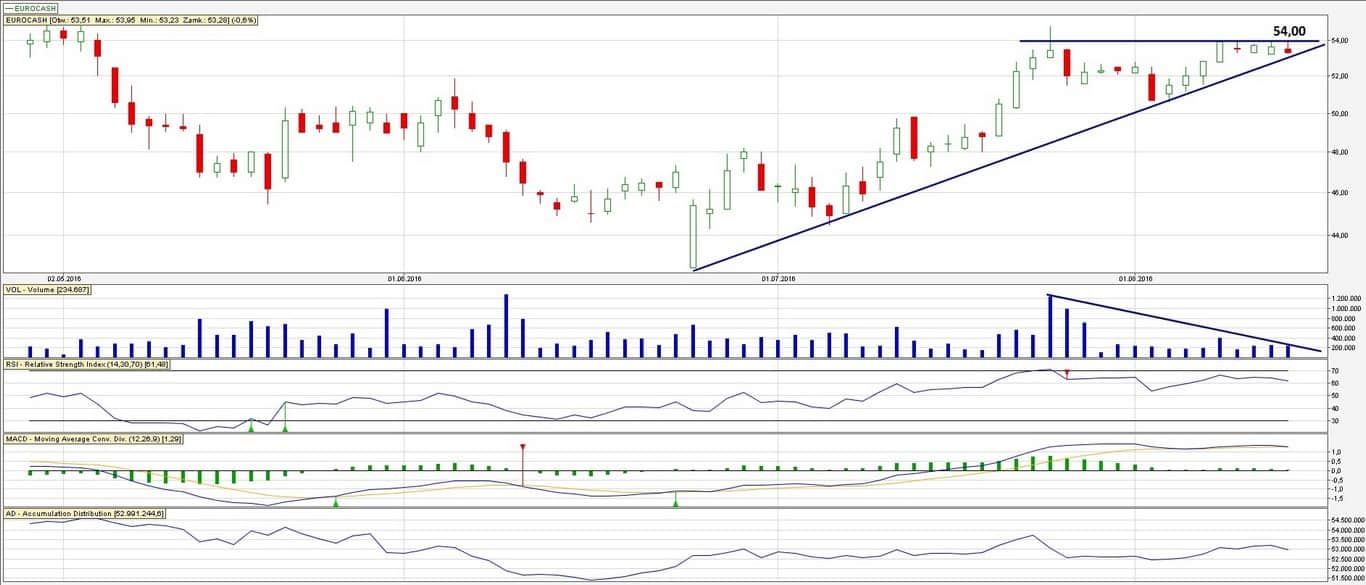
Task: Click the EUROCASH legend tag at top left
Action: pos(30,8)
